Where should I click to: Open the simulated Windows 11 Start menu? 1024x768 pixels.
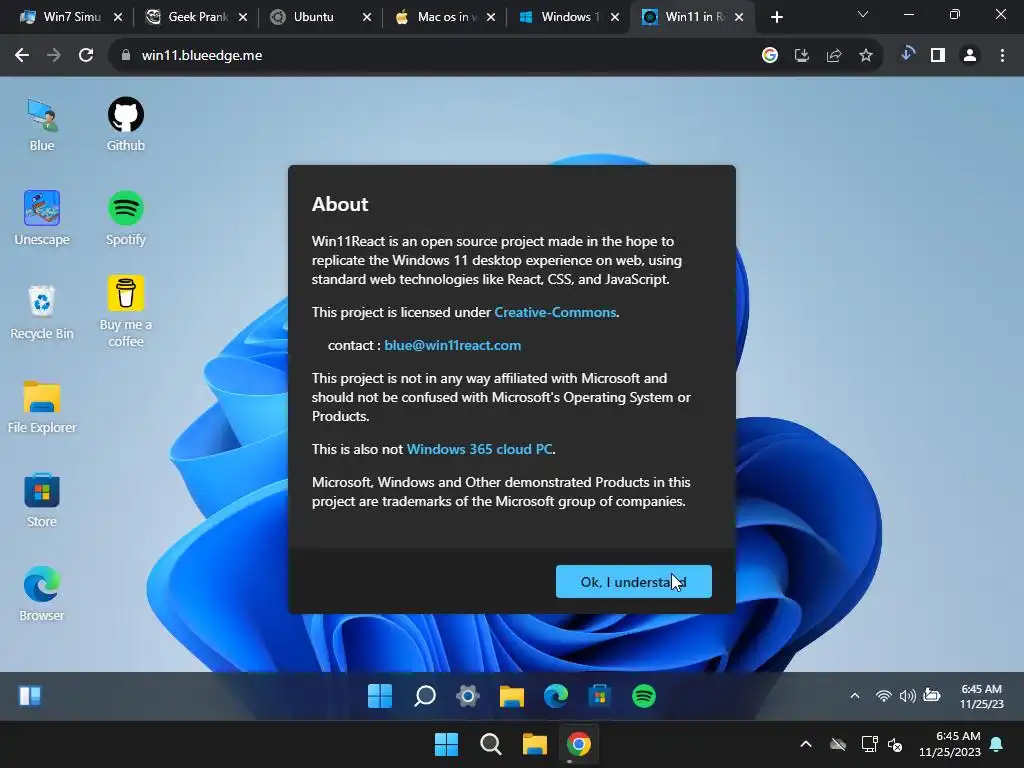[x=379, y=696]
